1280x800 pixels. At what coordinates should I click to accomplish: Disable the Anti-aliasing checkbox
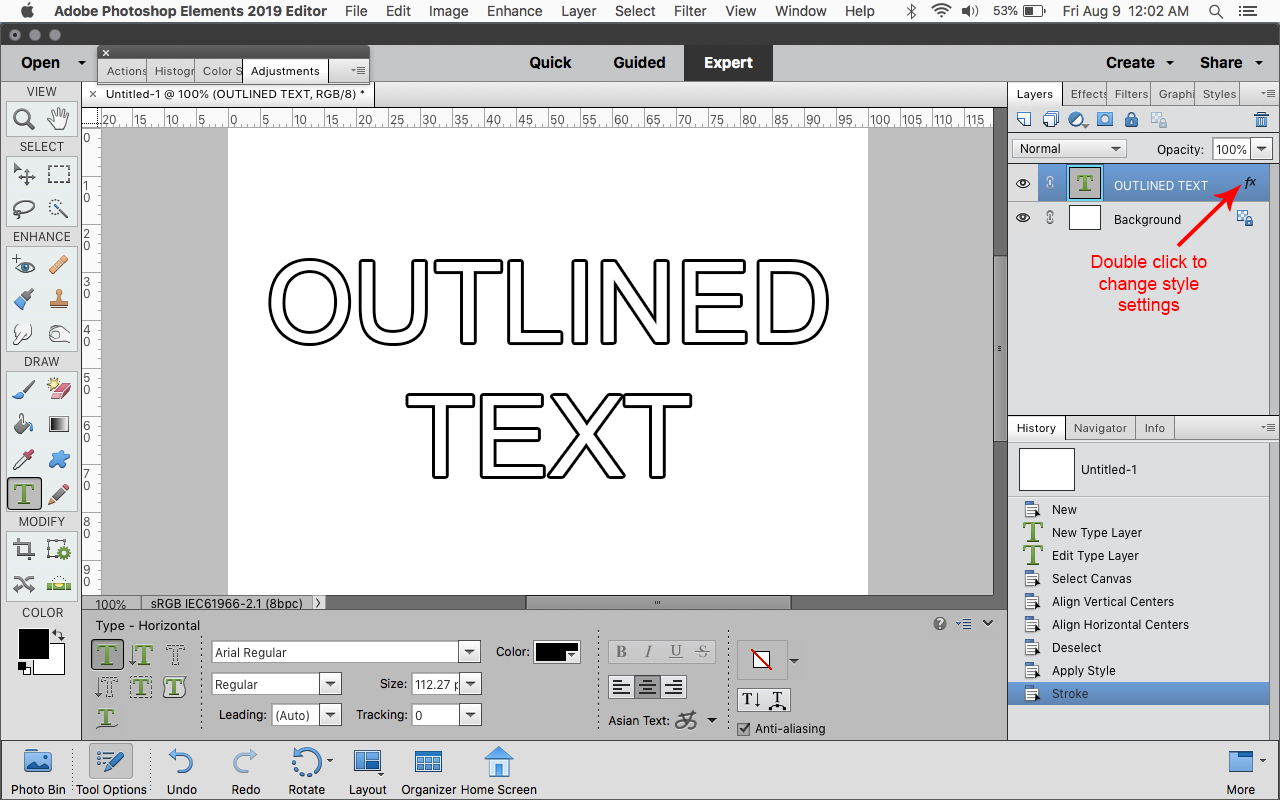pos(744,728)
